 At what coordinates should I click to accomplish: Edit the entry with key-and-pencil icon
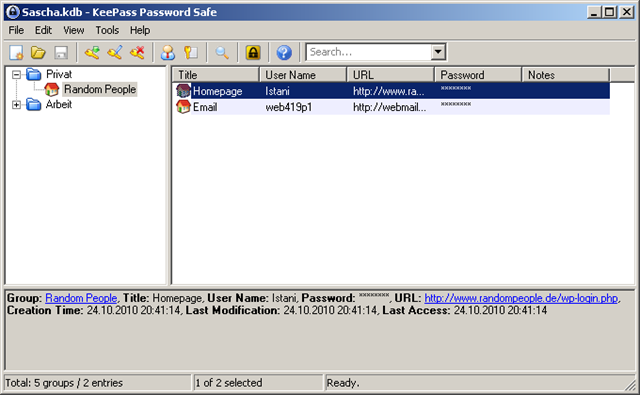coord(115,53)
